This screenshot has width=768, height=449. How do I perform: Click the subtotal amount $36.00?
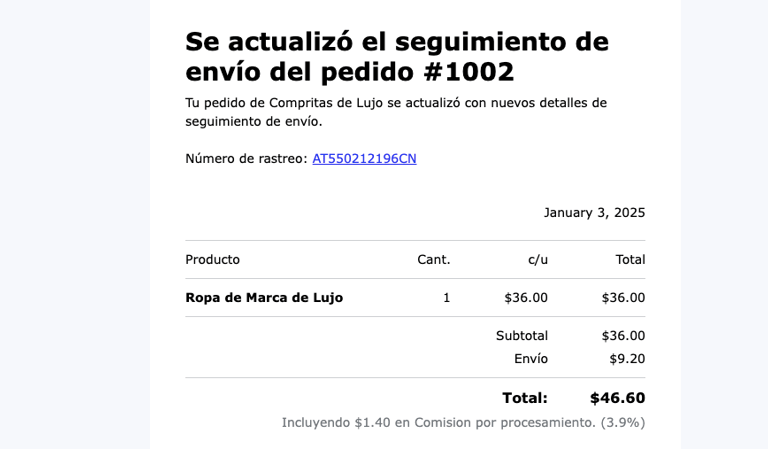pos(624,336)
